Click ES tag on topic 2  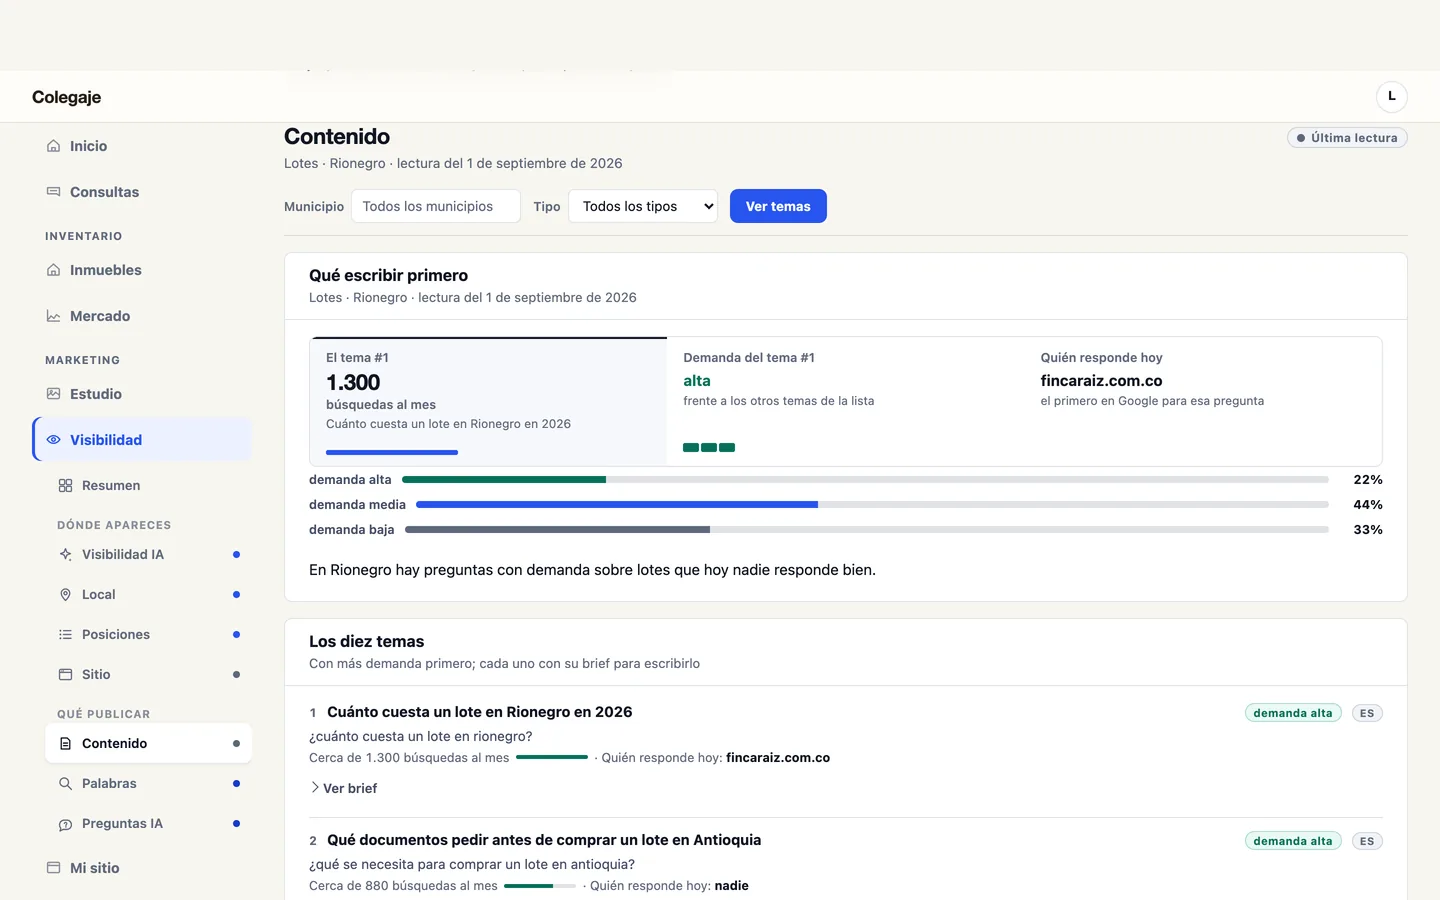pyautogui.click(x=1367, y=841)
